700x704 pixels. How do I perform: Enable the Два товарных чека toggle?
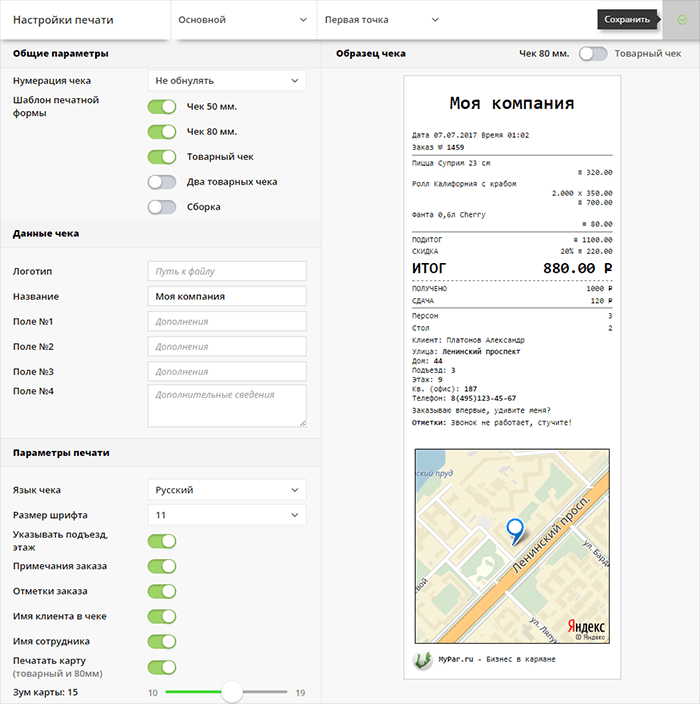(x=162, y=182)
